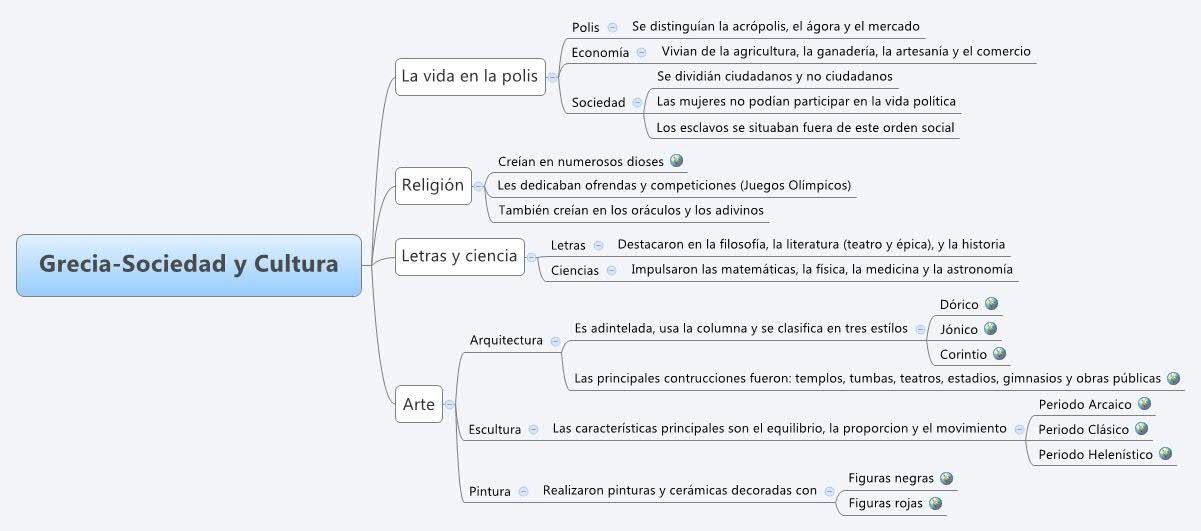
Task: Collapse La vida en la polis node
Action: coord(552,76)
